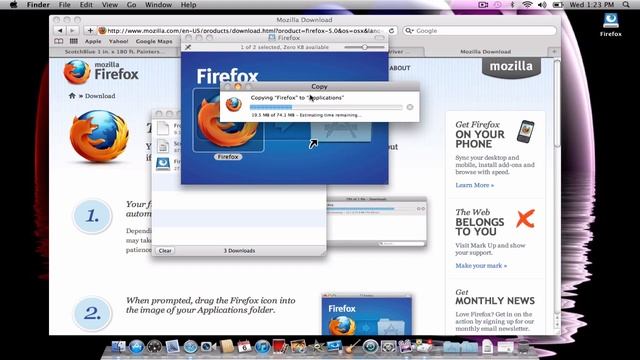Click the phone image beside Get Firefox
640x360 pixels.
(x=526, y=131)
